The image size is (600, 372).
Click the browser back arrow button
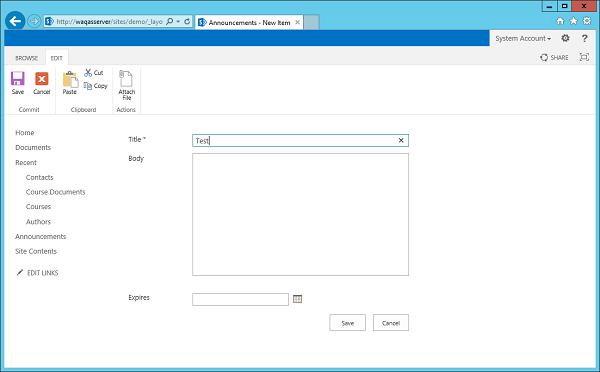[15, 21]
